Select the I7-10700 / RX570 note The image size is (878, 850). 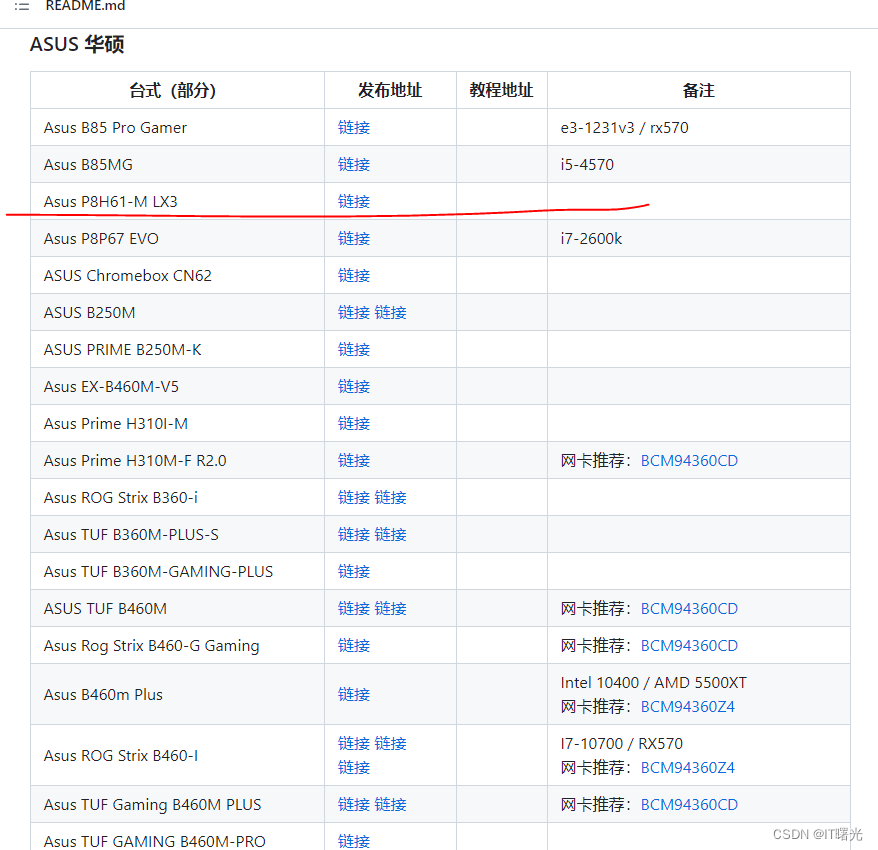point(622,744)
